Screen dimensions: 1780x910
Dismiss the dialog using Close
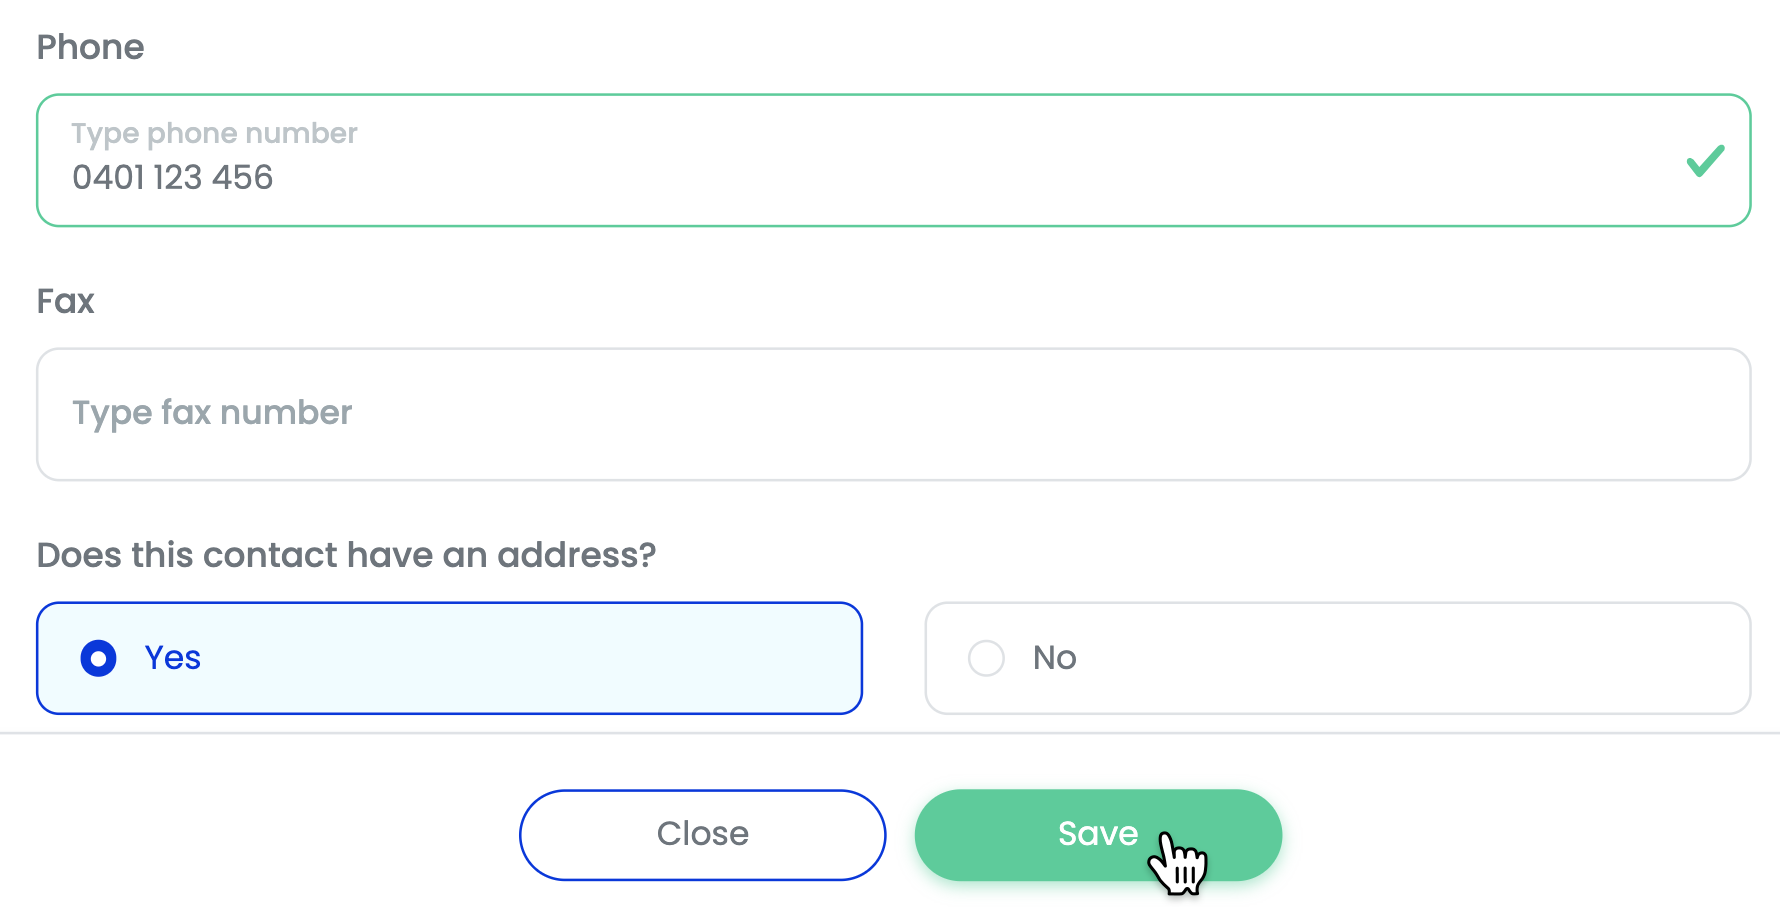click(x=702, y=833)
